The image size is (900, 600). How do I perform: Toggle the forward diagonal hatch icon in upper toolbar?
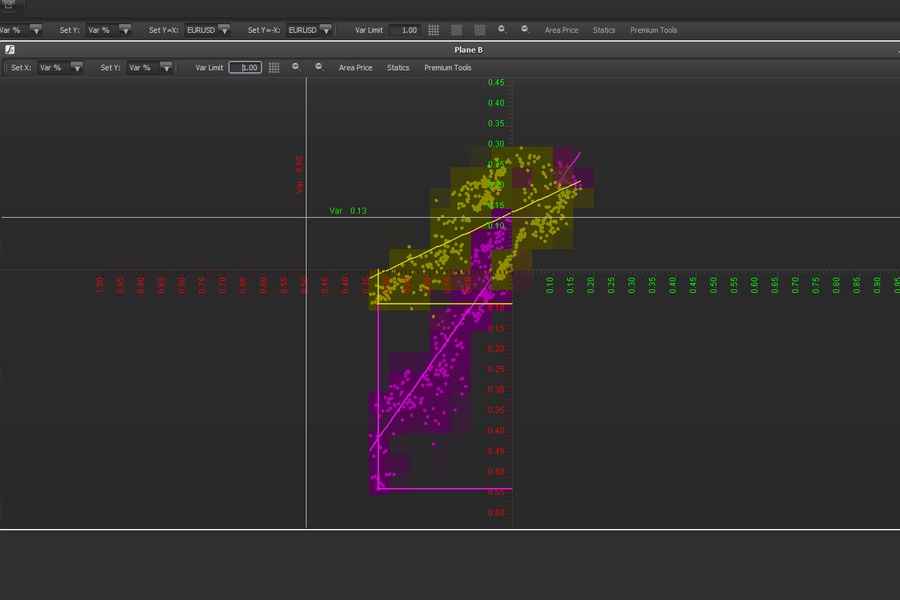(x=456, y=30)
